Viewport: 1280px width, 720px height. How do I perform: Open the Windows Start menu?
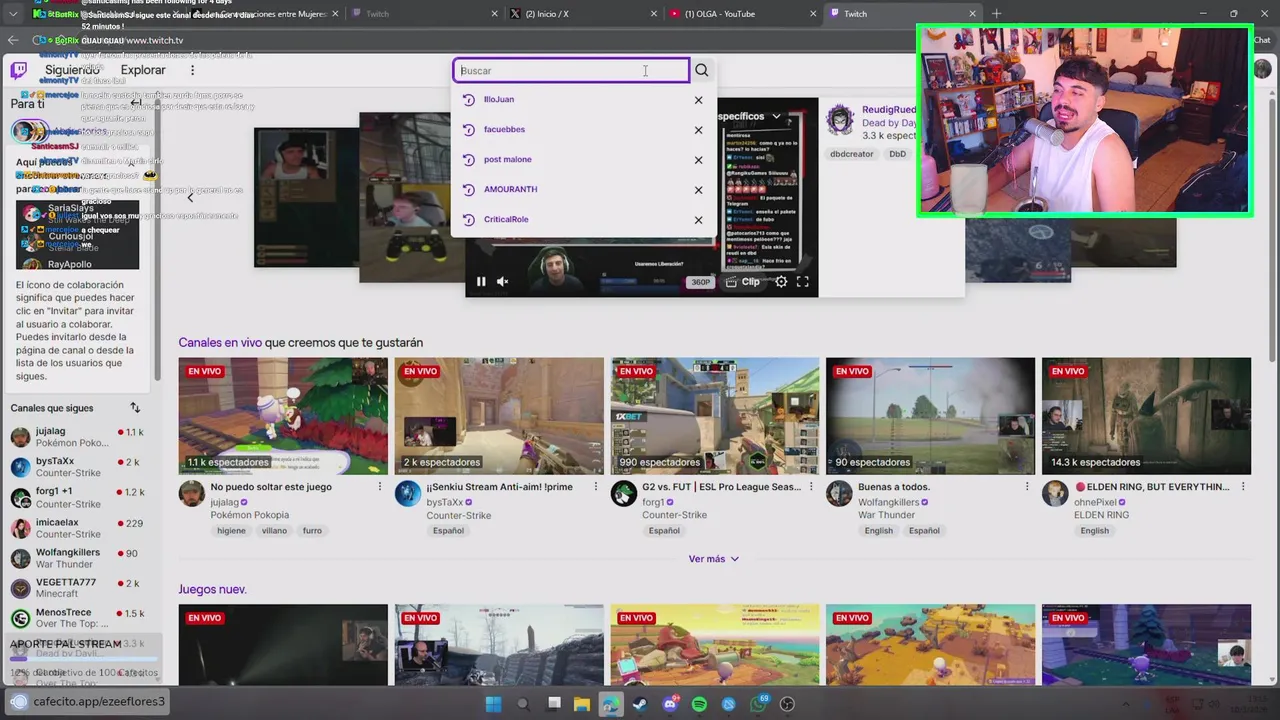(493, 704)
